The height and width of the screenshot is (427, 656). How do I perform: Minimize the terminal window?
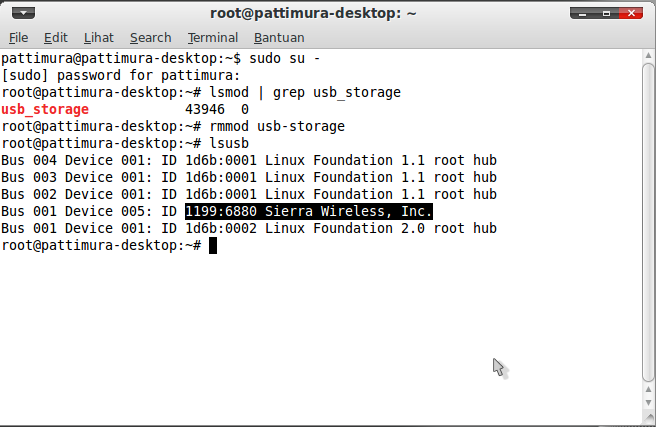click(x=582, y=14)
